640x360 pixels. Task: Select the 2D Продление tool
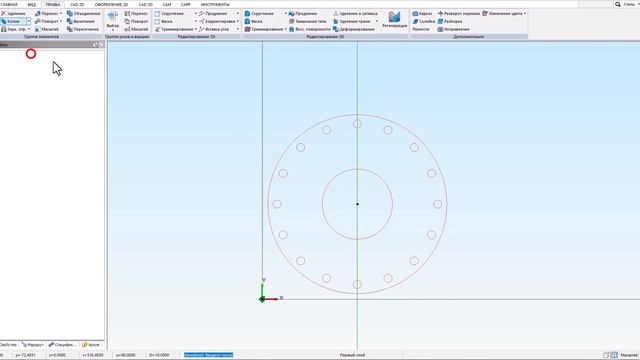(213, 13)
